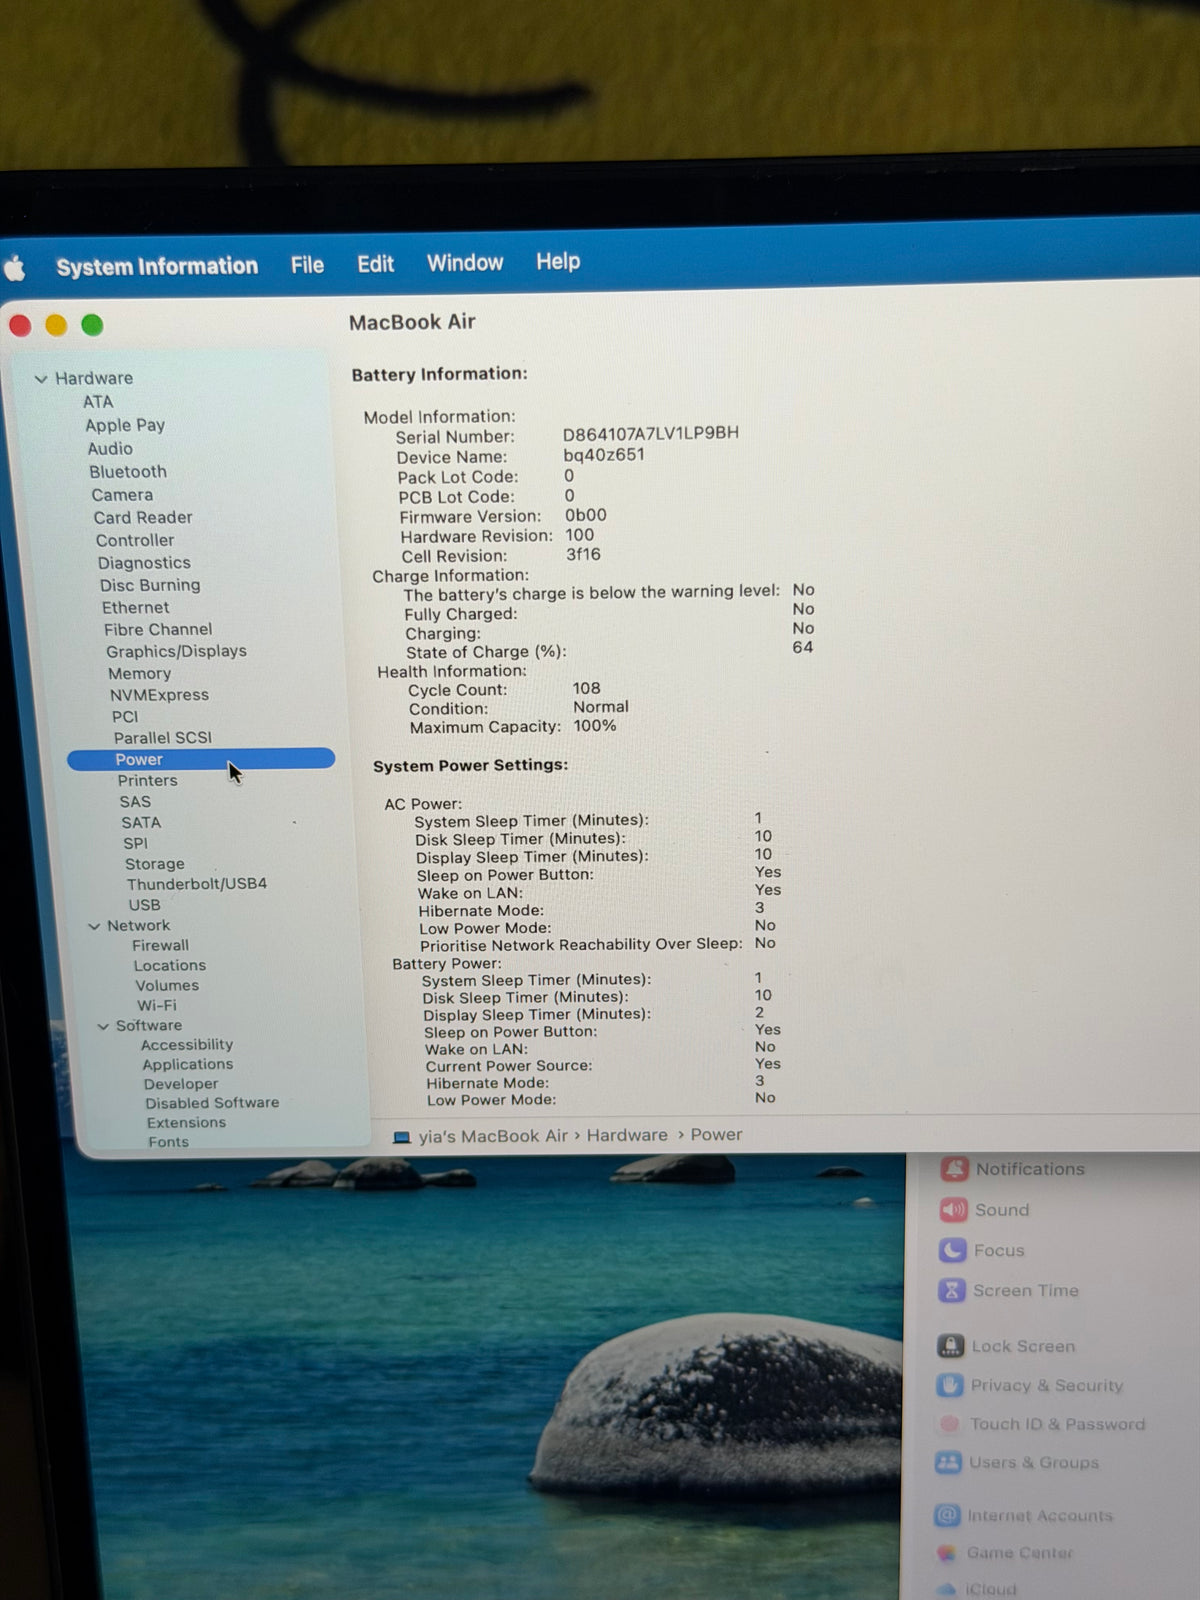Select Storage in the sidebar
Screen dimensions: 1200x1600
[x=154, y=864]
